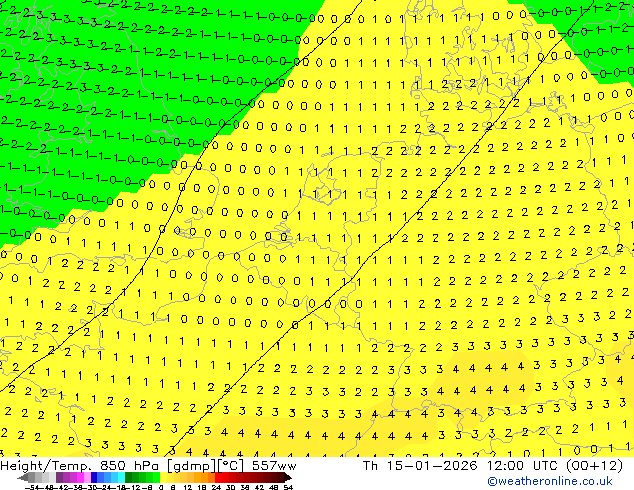
Task: Click the (00+12) forecast offset label
Action: click(x=594, y=466)
